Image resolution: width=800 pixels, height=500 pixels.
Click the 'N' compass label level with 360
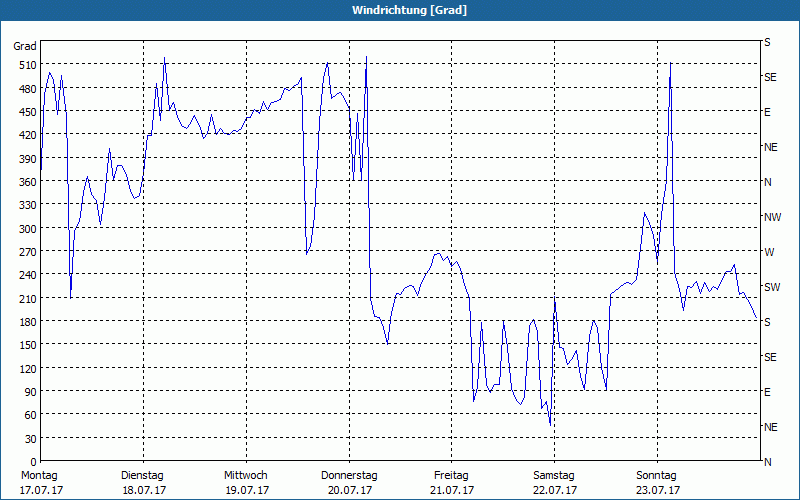click(x=768, y=182)
